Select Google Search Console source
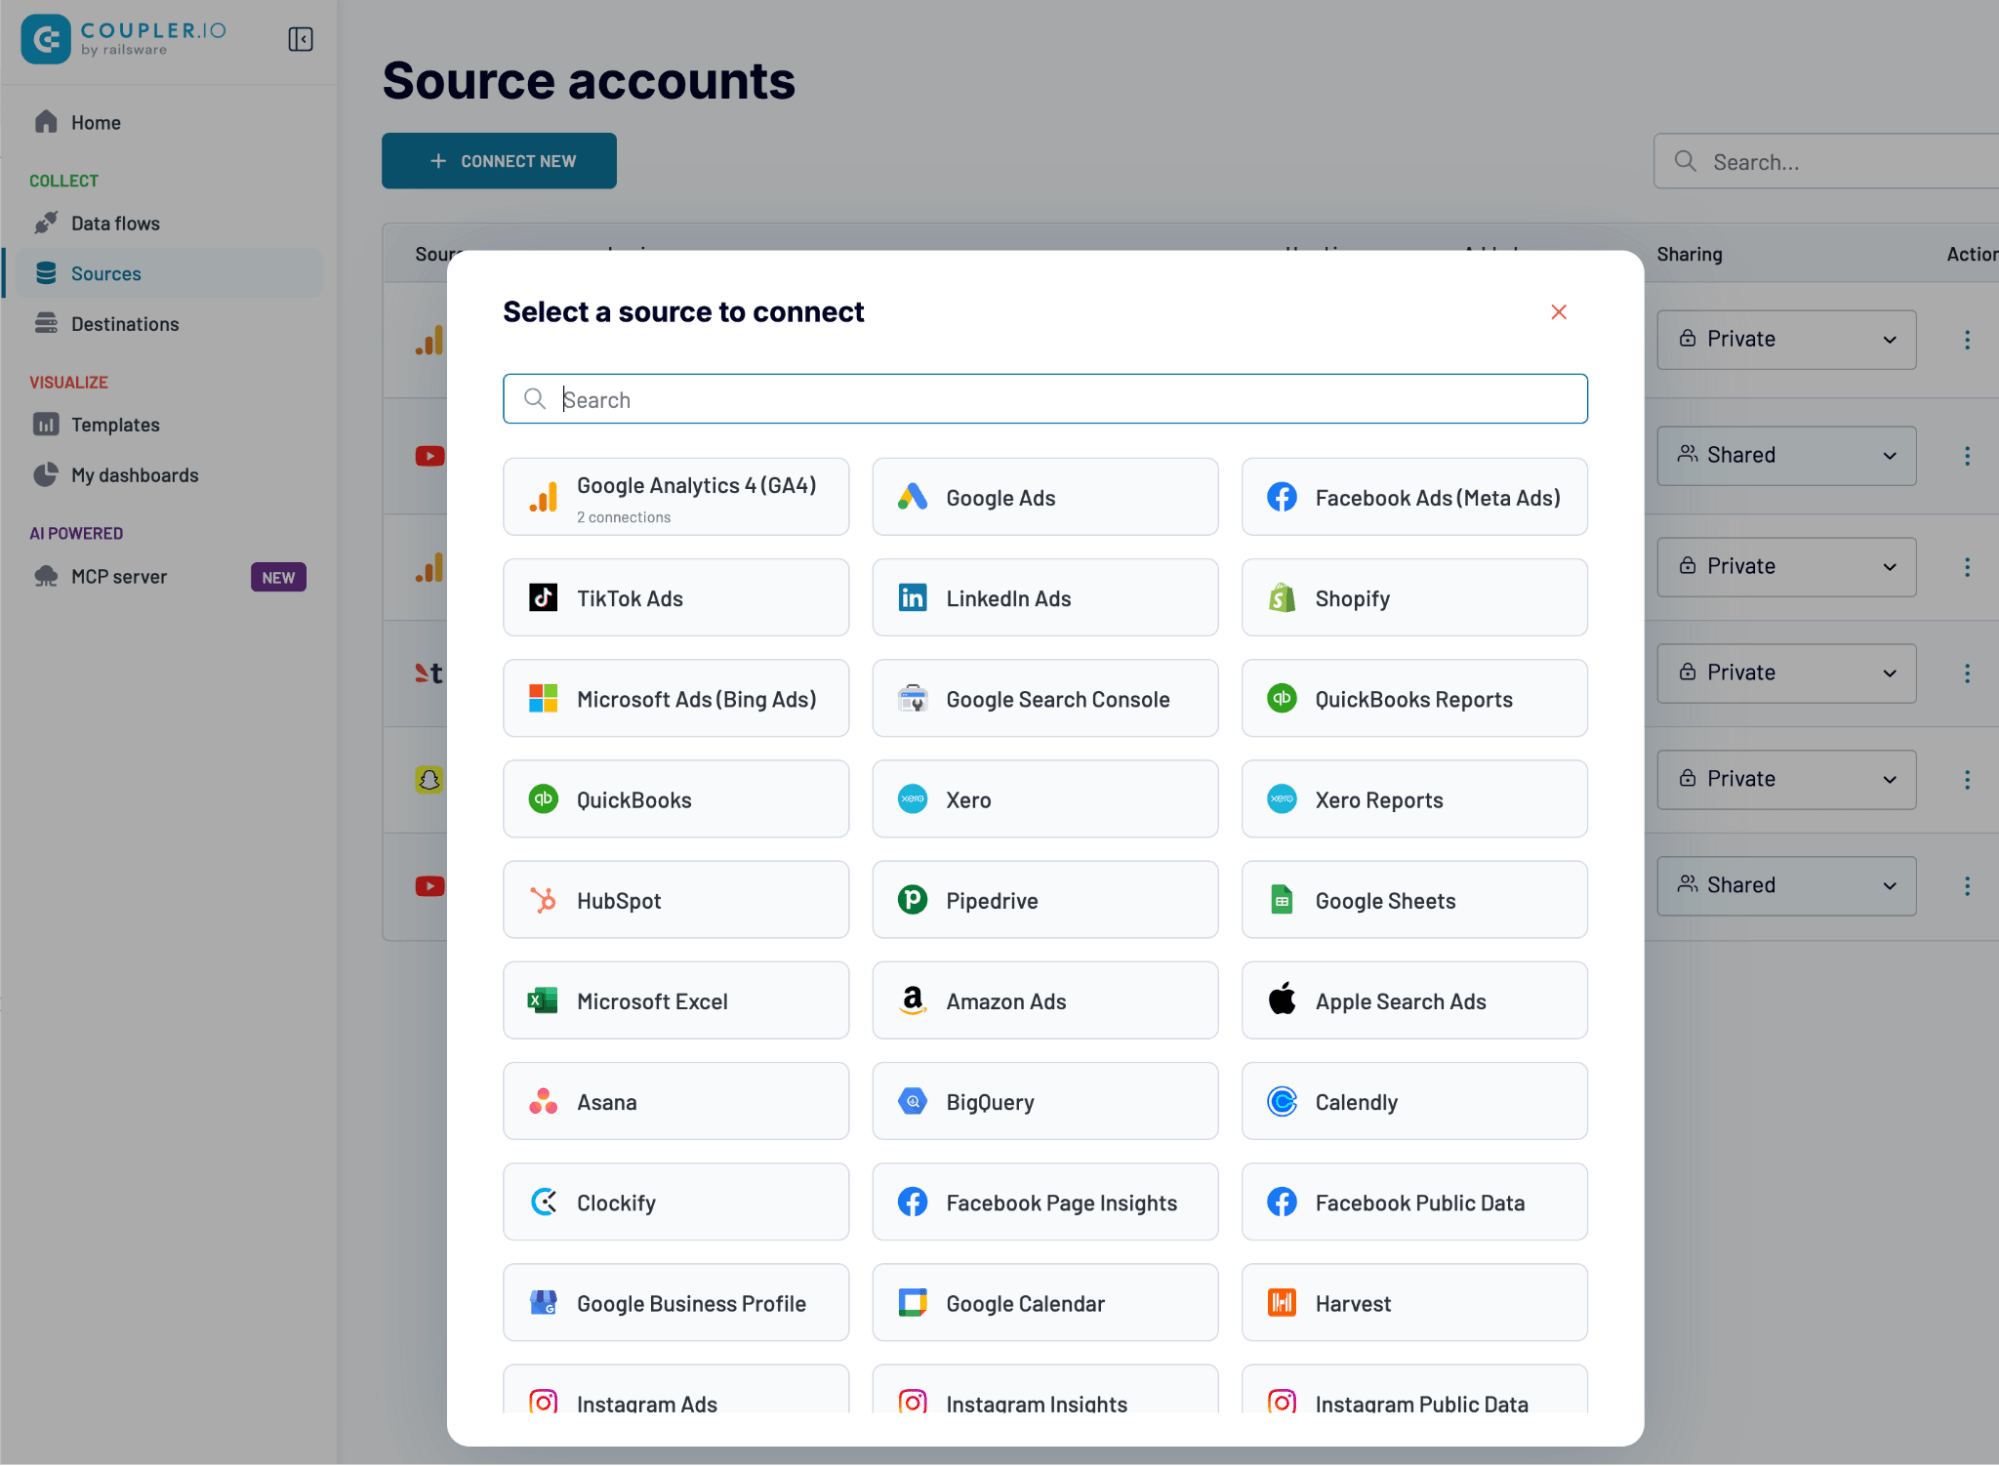1999x1466 pixels. (1044, 698)
